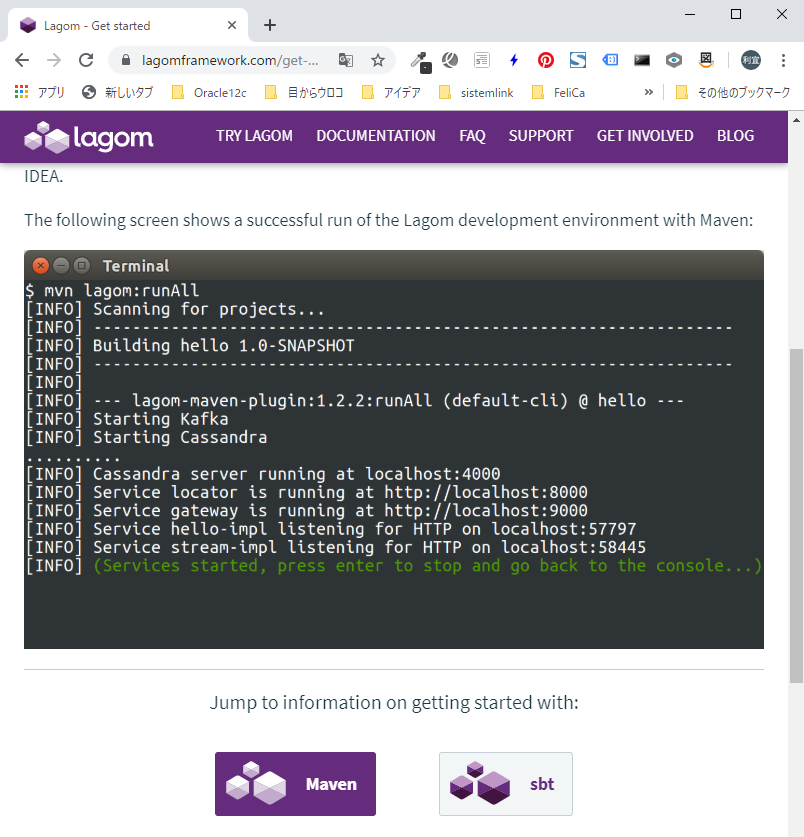Click the eye-shaped extension icon
This screenshot has width=804, height=837.
click(672, 60)
